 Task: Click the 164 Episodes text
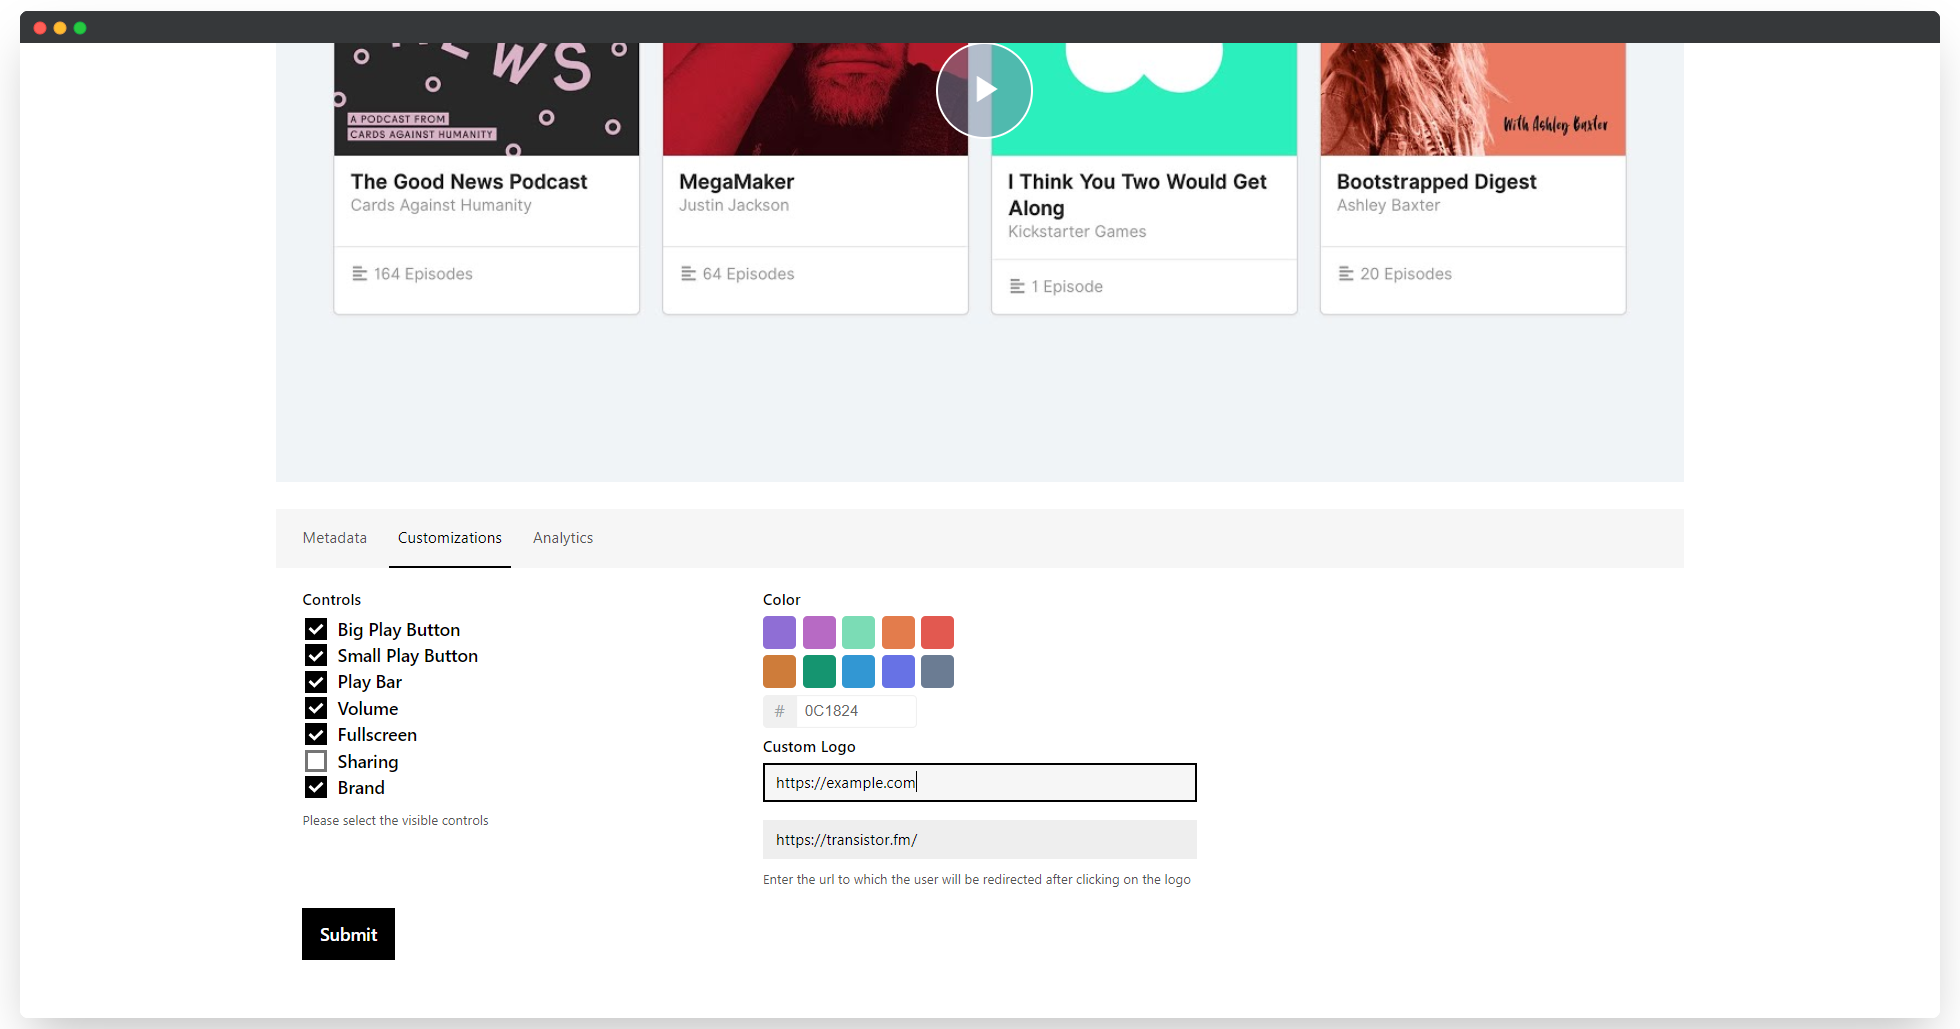(423, 274)
